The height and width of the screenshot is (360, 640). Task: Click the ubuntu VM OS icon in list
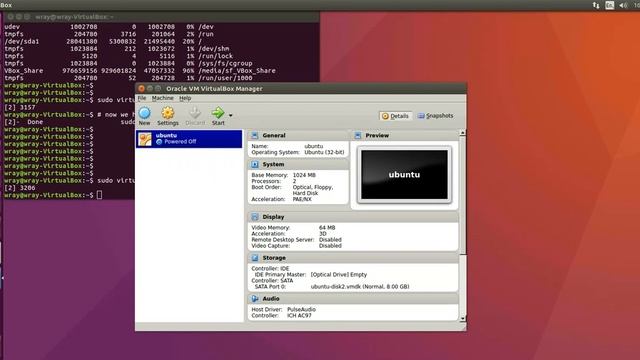point(144,139)
